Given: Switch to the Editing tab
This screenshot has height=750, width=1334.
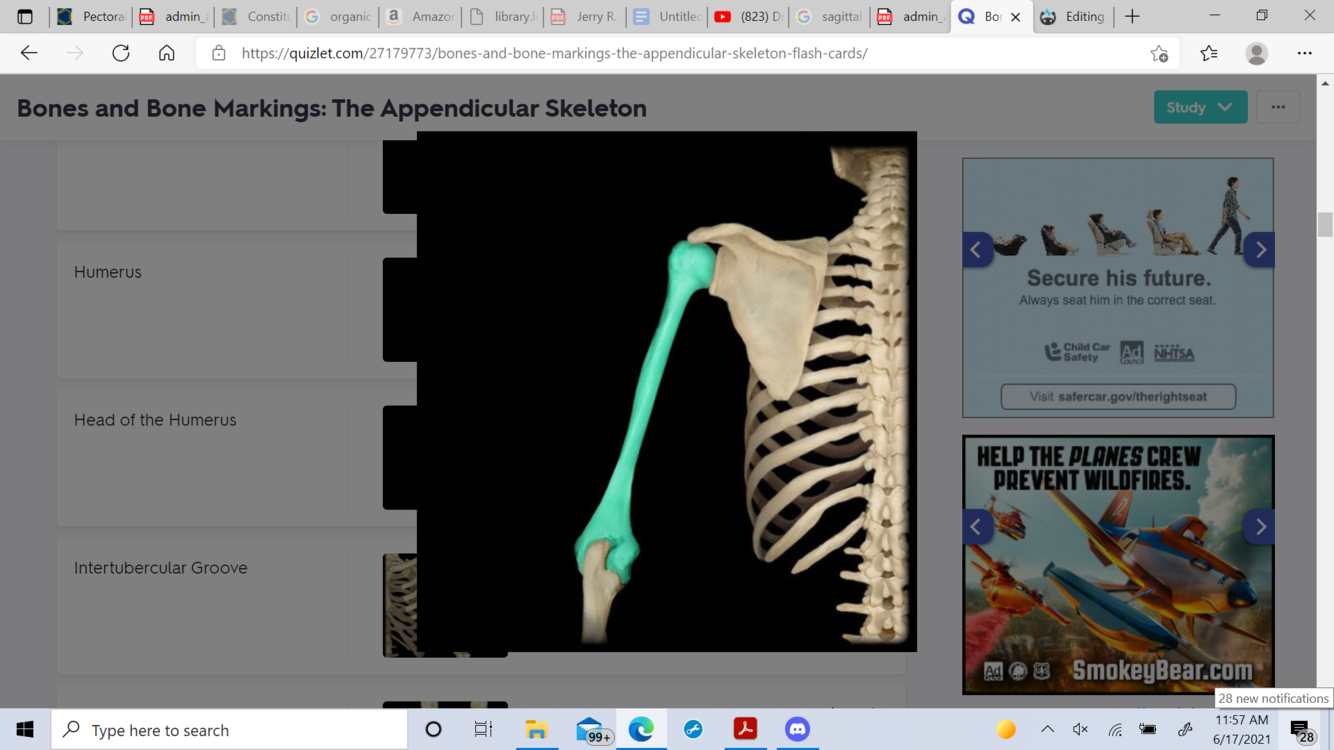Looking at the screenshot, I should [1073, 16].
